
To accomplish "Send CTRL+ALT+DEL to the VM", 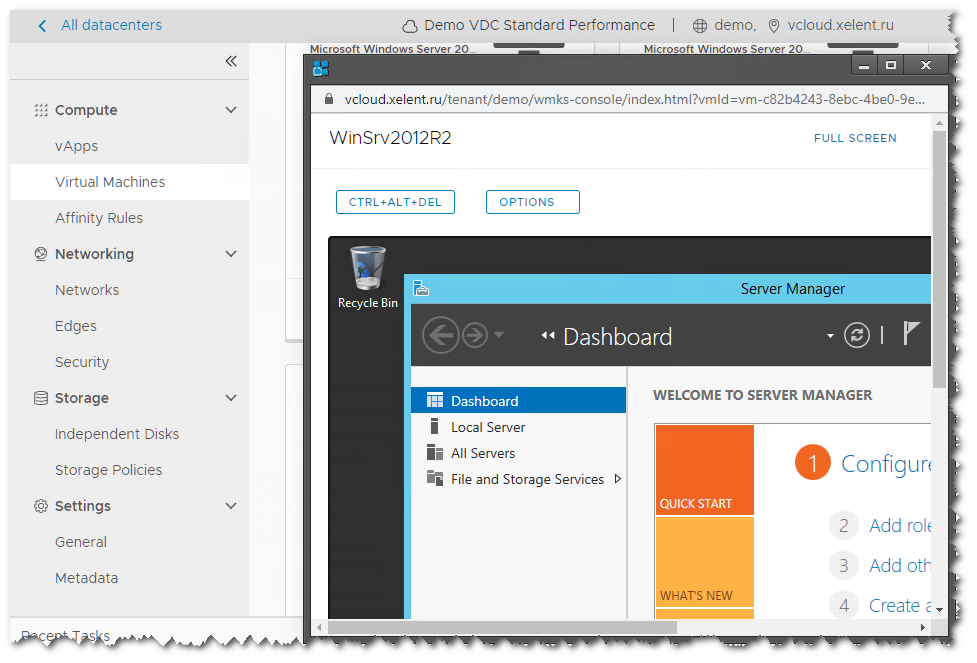I will pos(395,202).
